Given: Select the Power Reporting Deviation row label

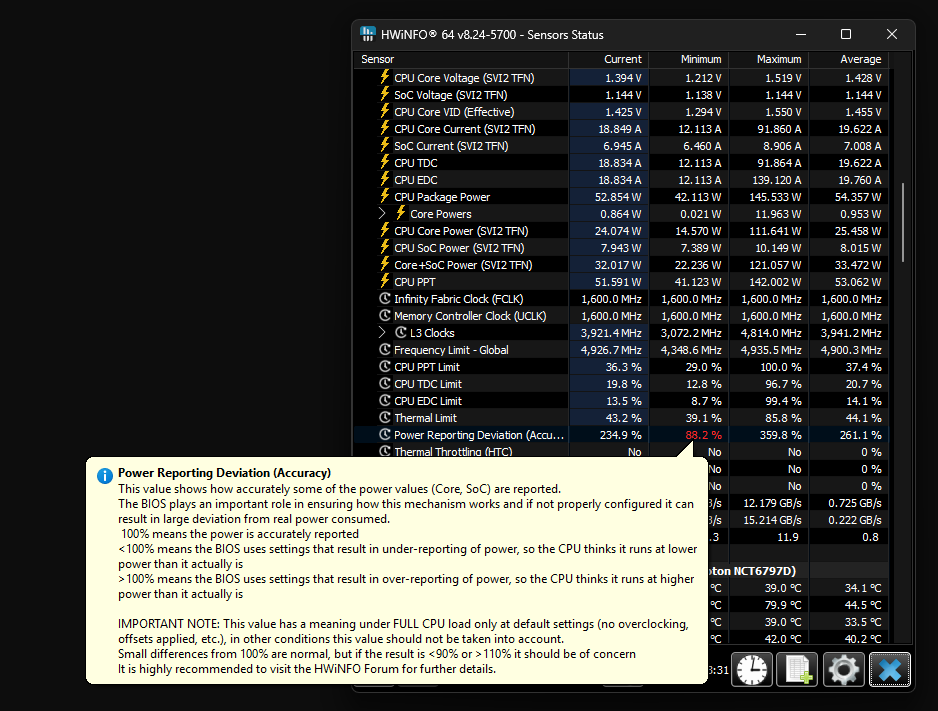Looking at the screenshot, I should (x=479, y=435).
